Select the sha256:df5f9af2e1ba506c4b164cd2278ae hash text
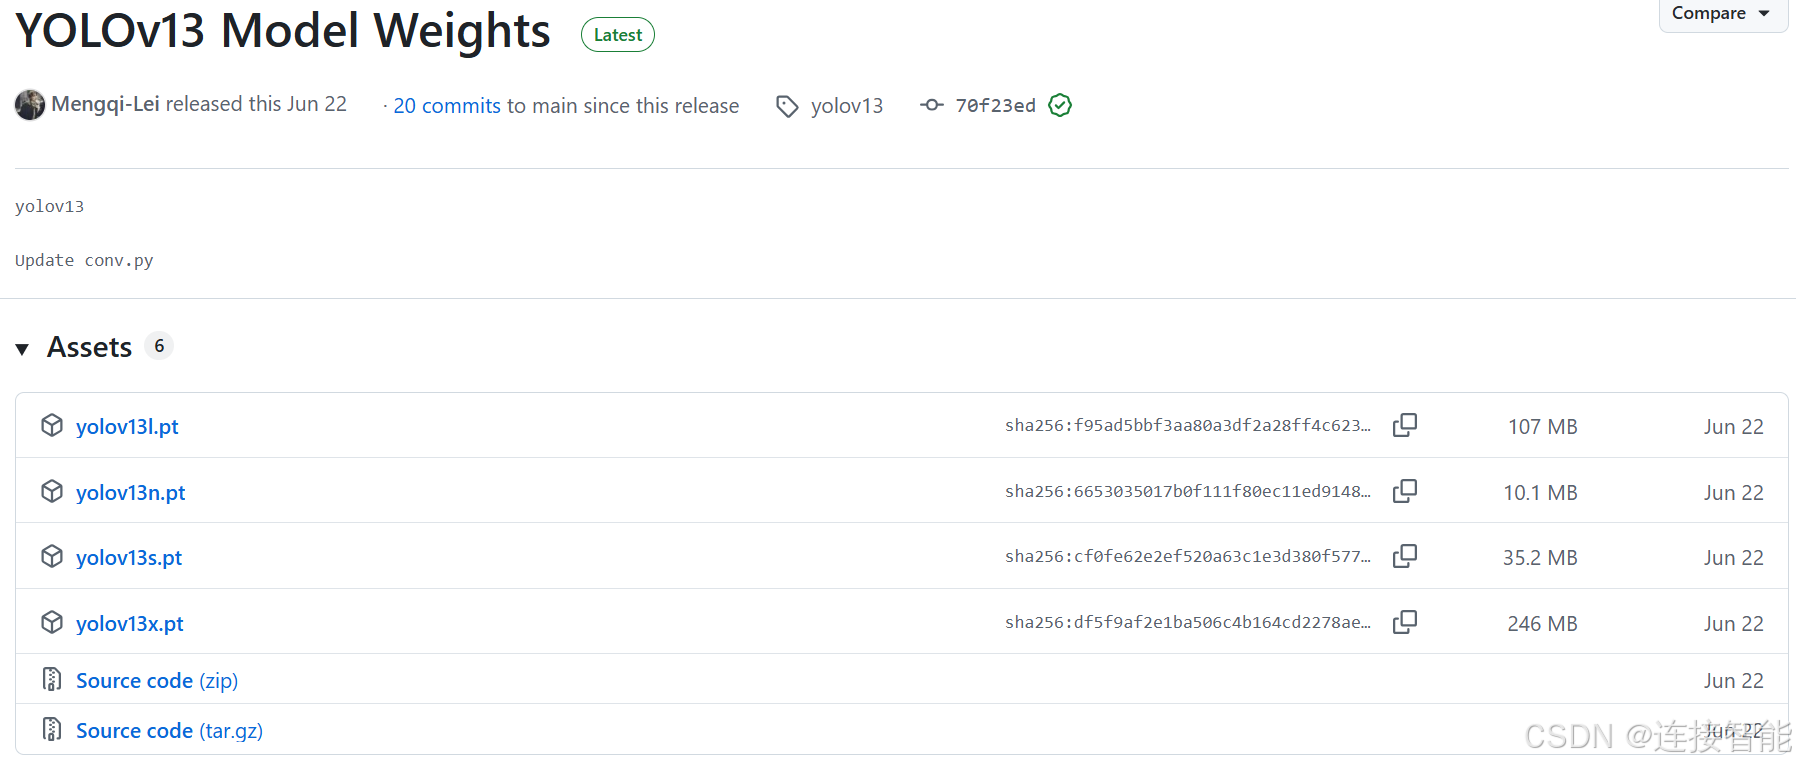 [x=1188, y=623]
